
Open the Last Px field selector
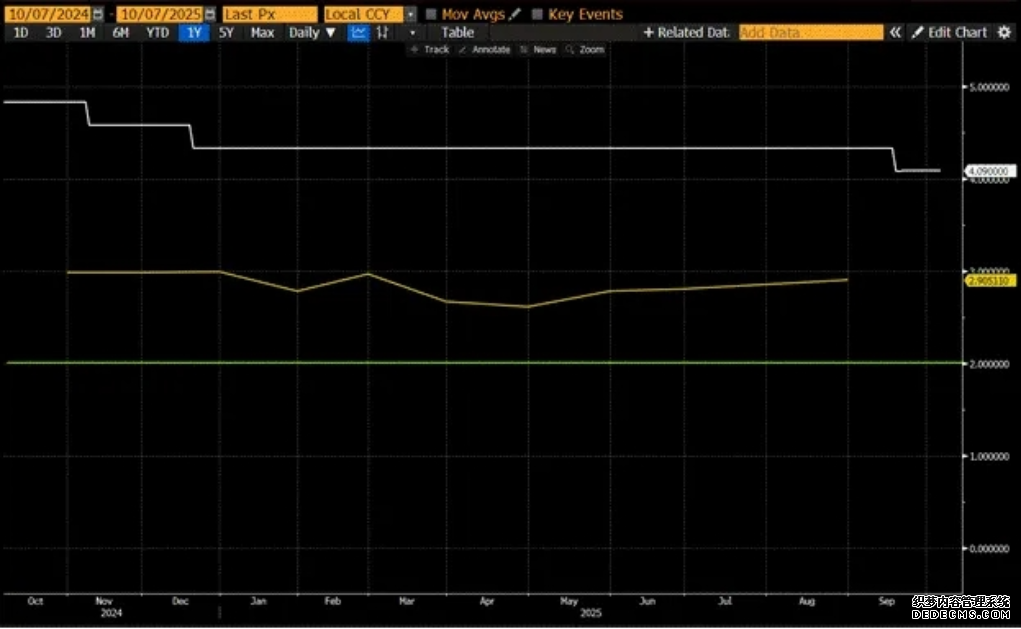pos(270,14)
